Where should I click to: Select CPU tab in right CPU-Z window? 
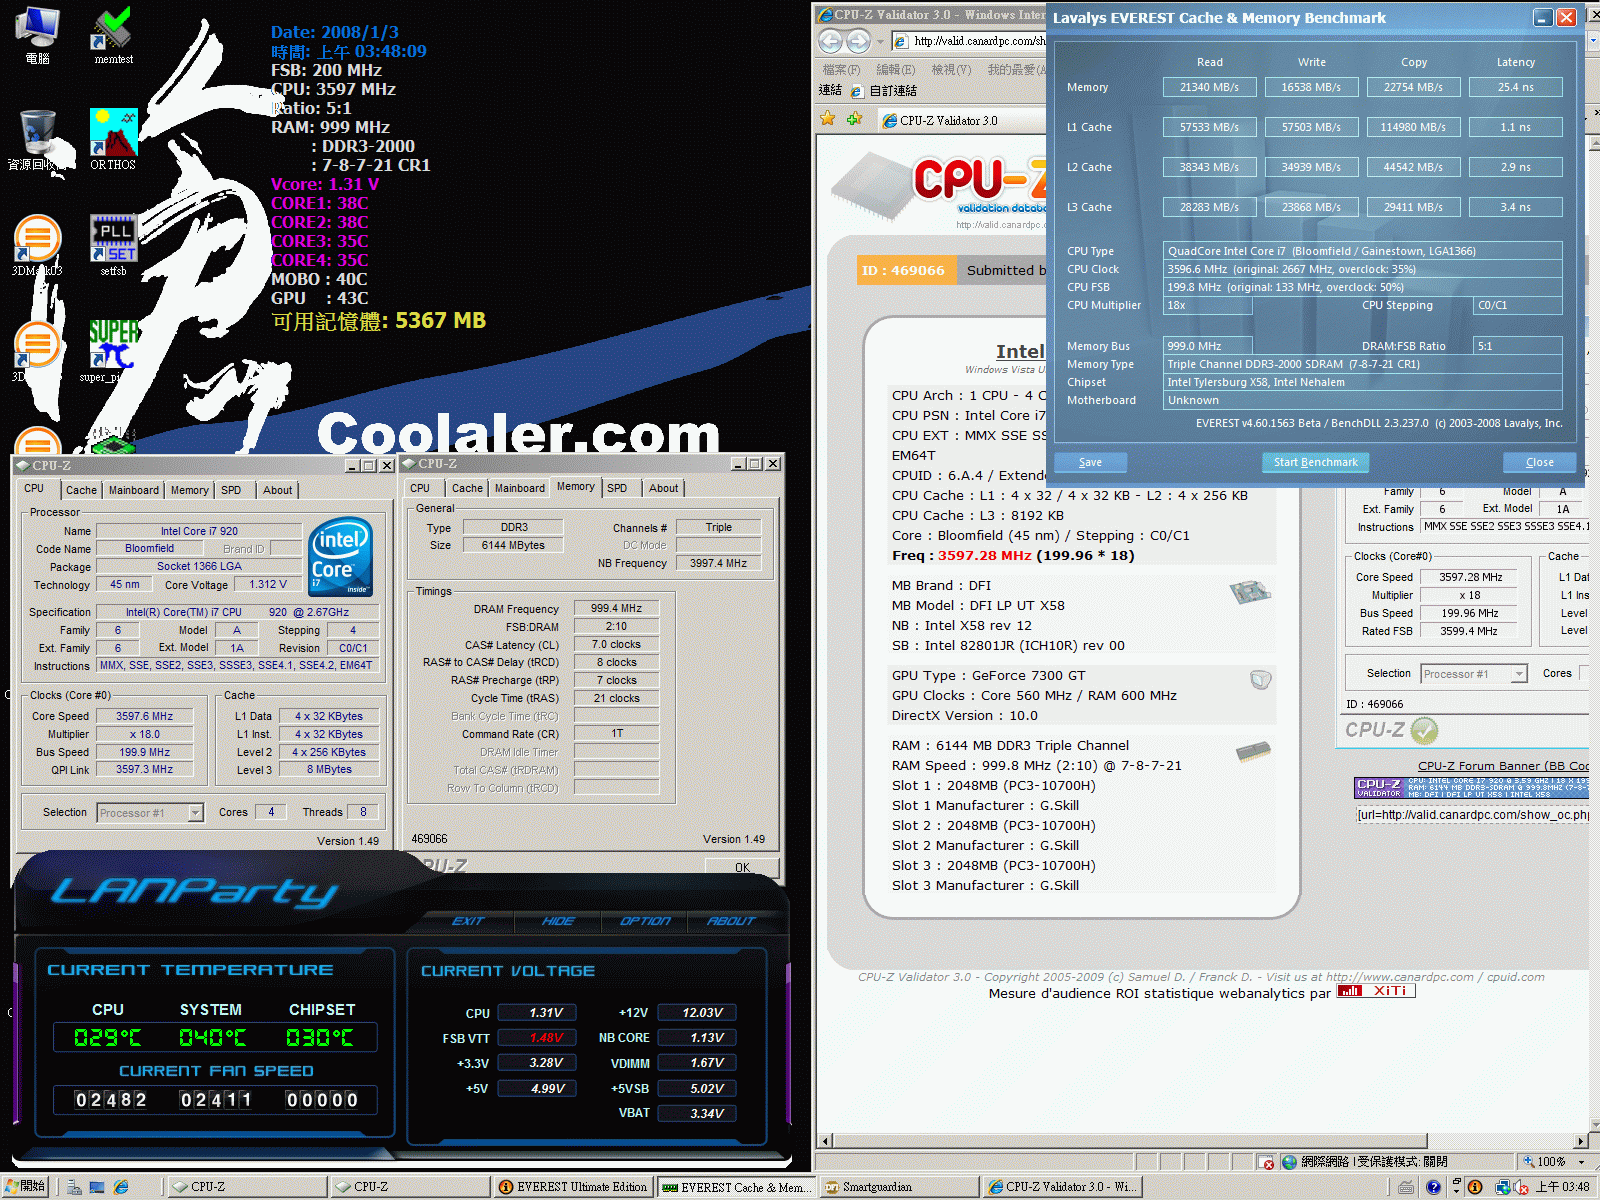[420, 488]
